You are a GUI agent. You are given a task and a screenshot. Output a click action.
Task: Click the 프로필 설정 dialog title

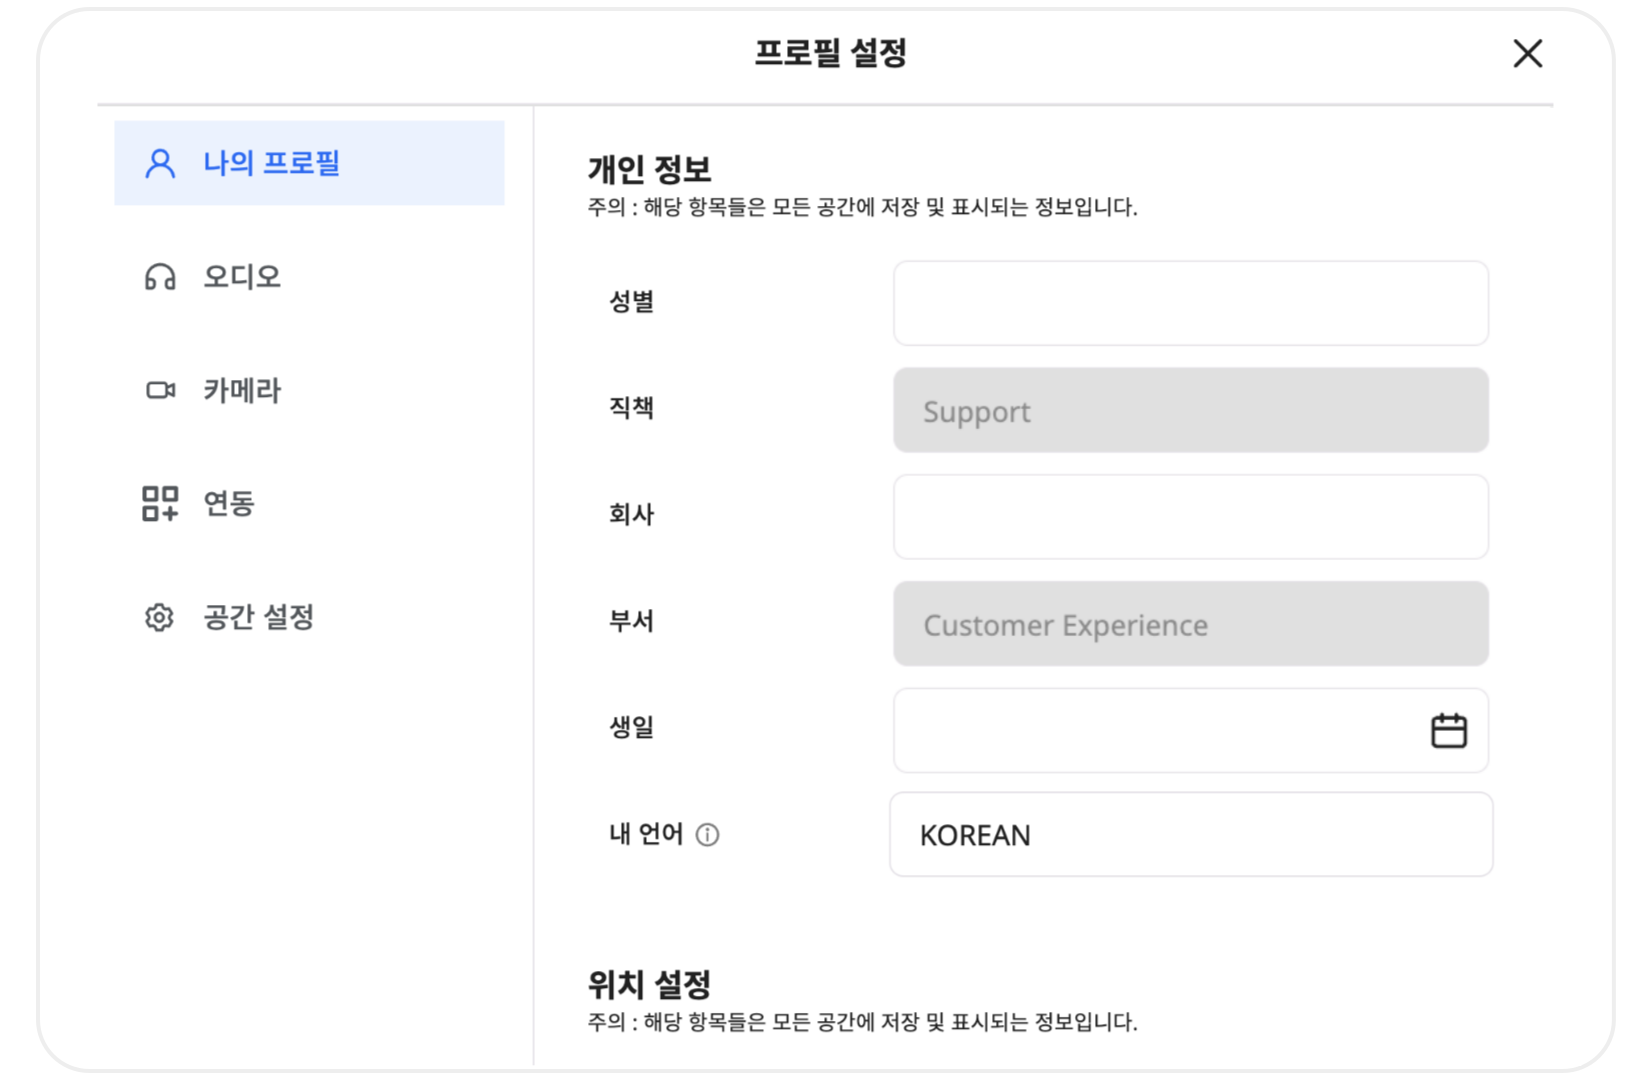pos(830,52)
